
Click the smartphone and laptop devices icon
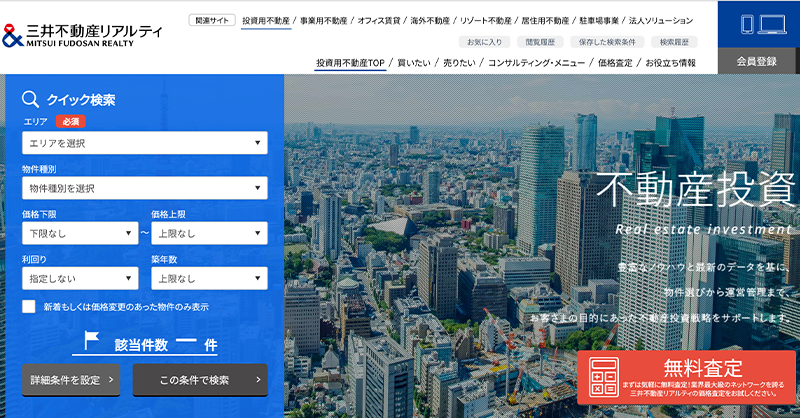758,25
